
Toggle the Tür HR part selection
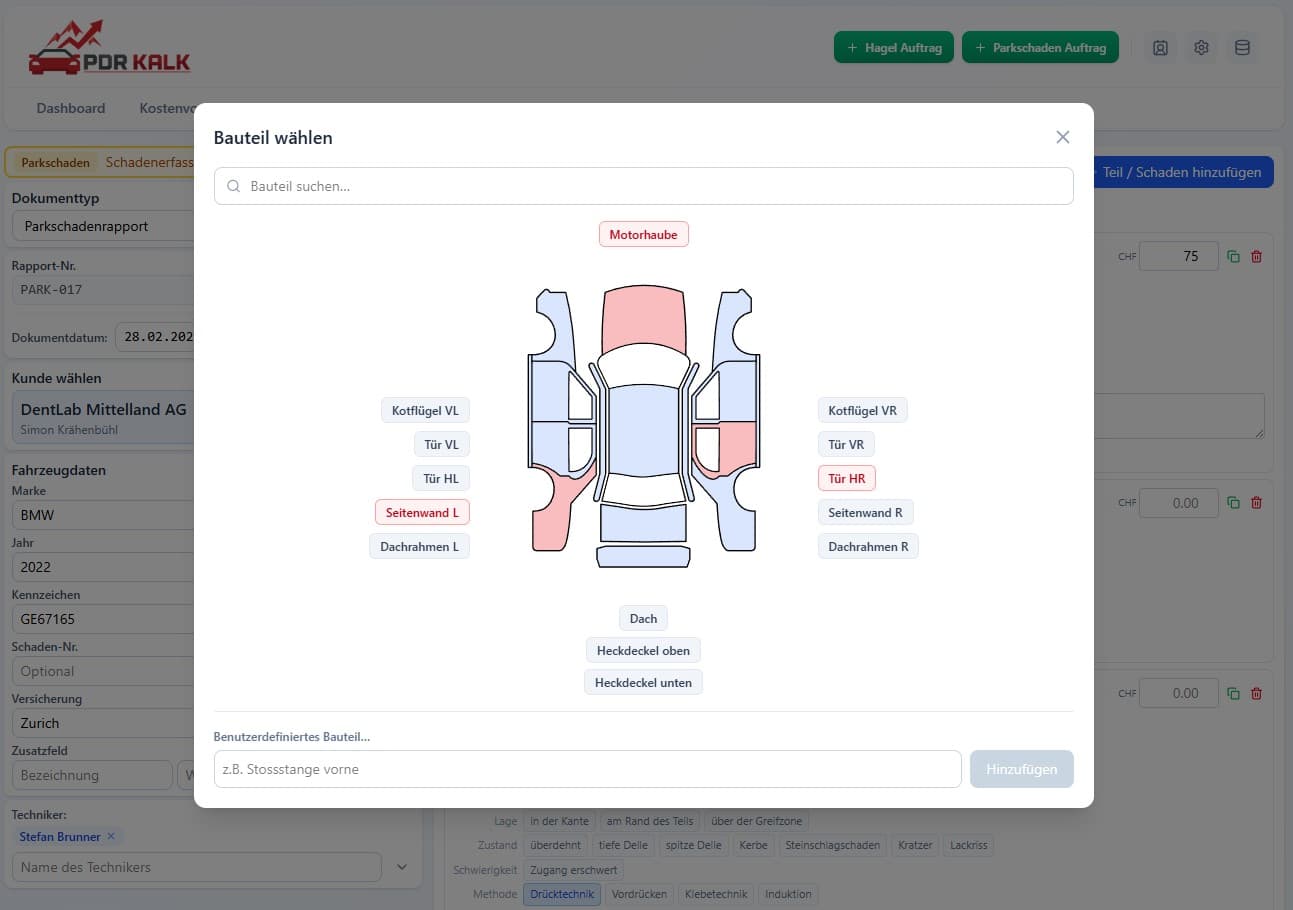[x=846, y=478]
